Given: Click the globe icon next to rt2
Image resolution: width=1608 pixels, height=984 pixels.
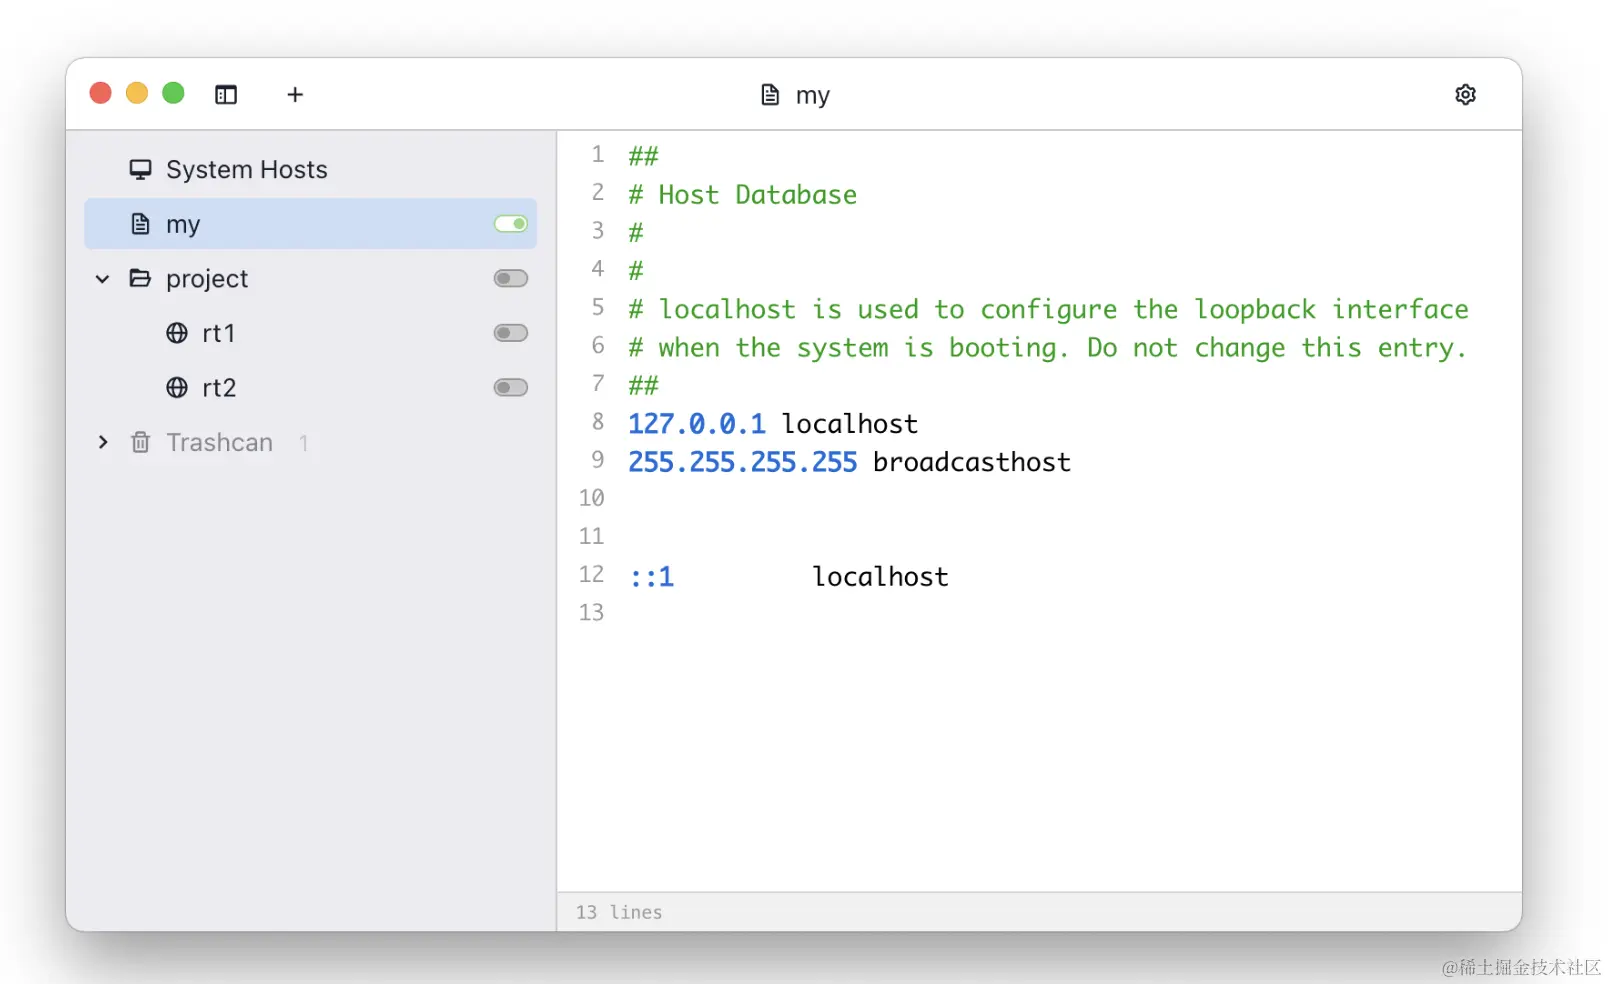Looking at the screenshot, I should click(177, 388).
